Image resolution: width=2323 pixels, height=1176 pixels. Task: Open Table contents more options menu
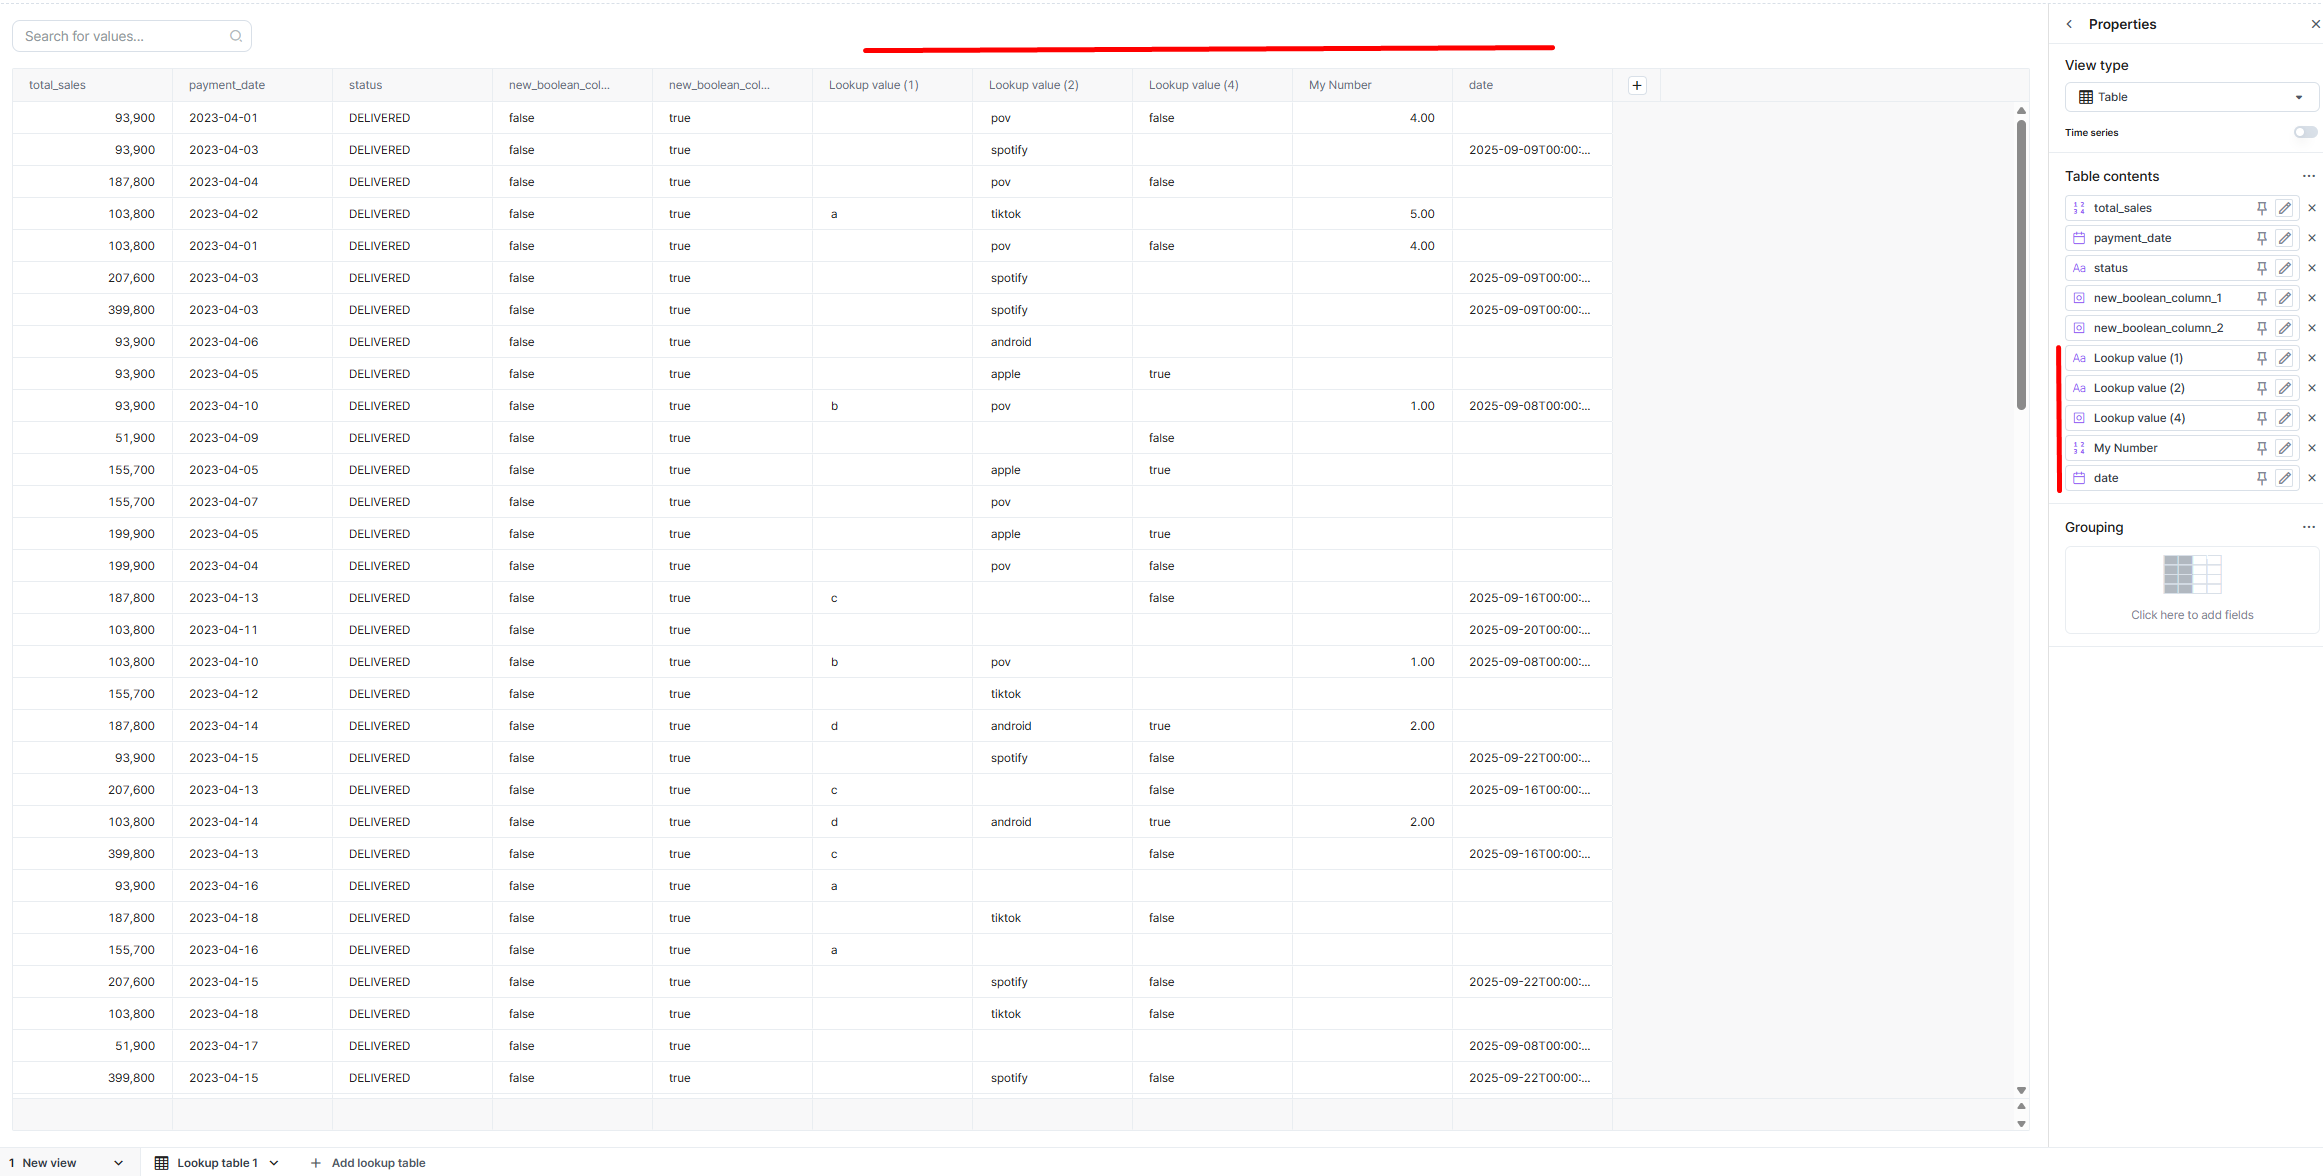pos(2308,176)
